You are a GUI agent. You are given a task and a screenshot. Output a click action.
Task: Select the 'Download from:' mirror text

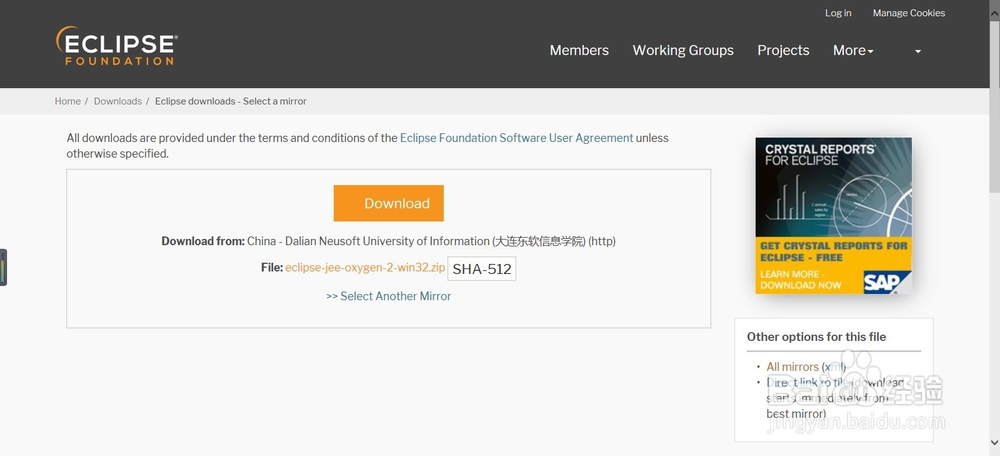point(388,241)
